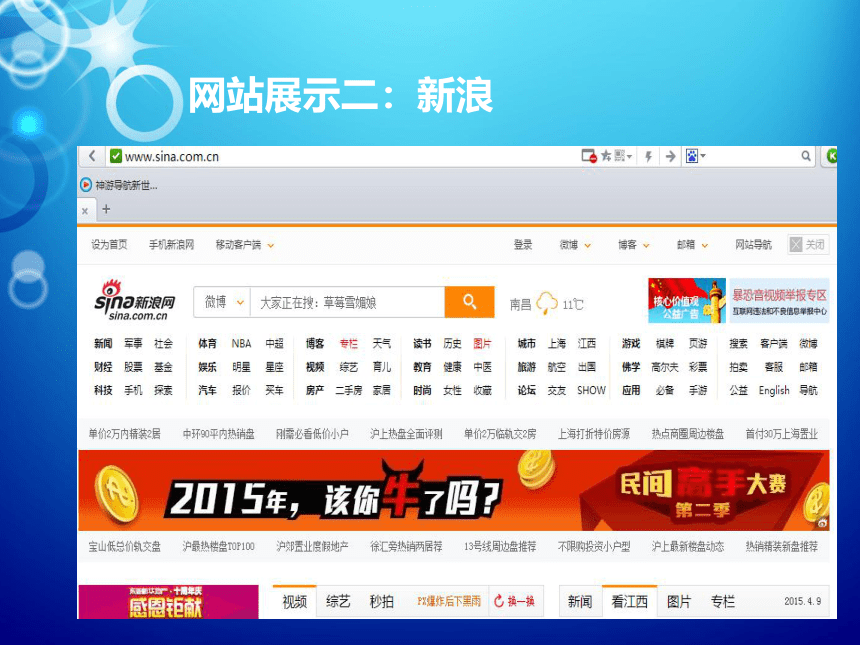
Task: Switch to the 综艺 tab
Action: (x=338, y=602)
